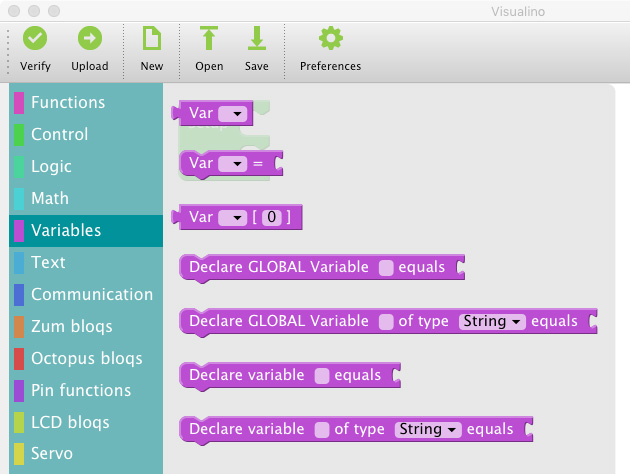Screen dimensions: 630x474
Task: Click name field in Declare GLOBAL Variable equals block
Action: pos(386,268)
